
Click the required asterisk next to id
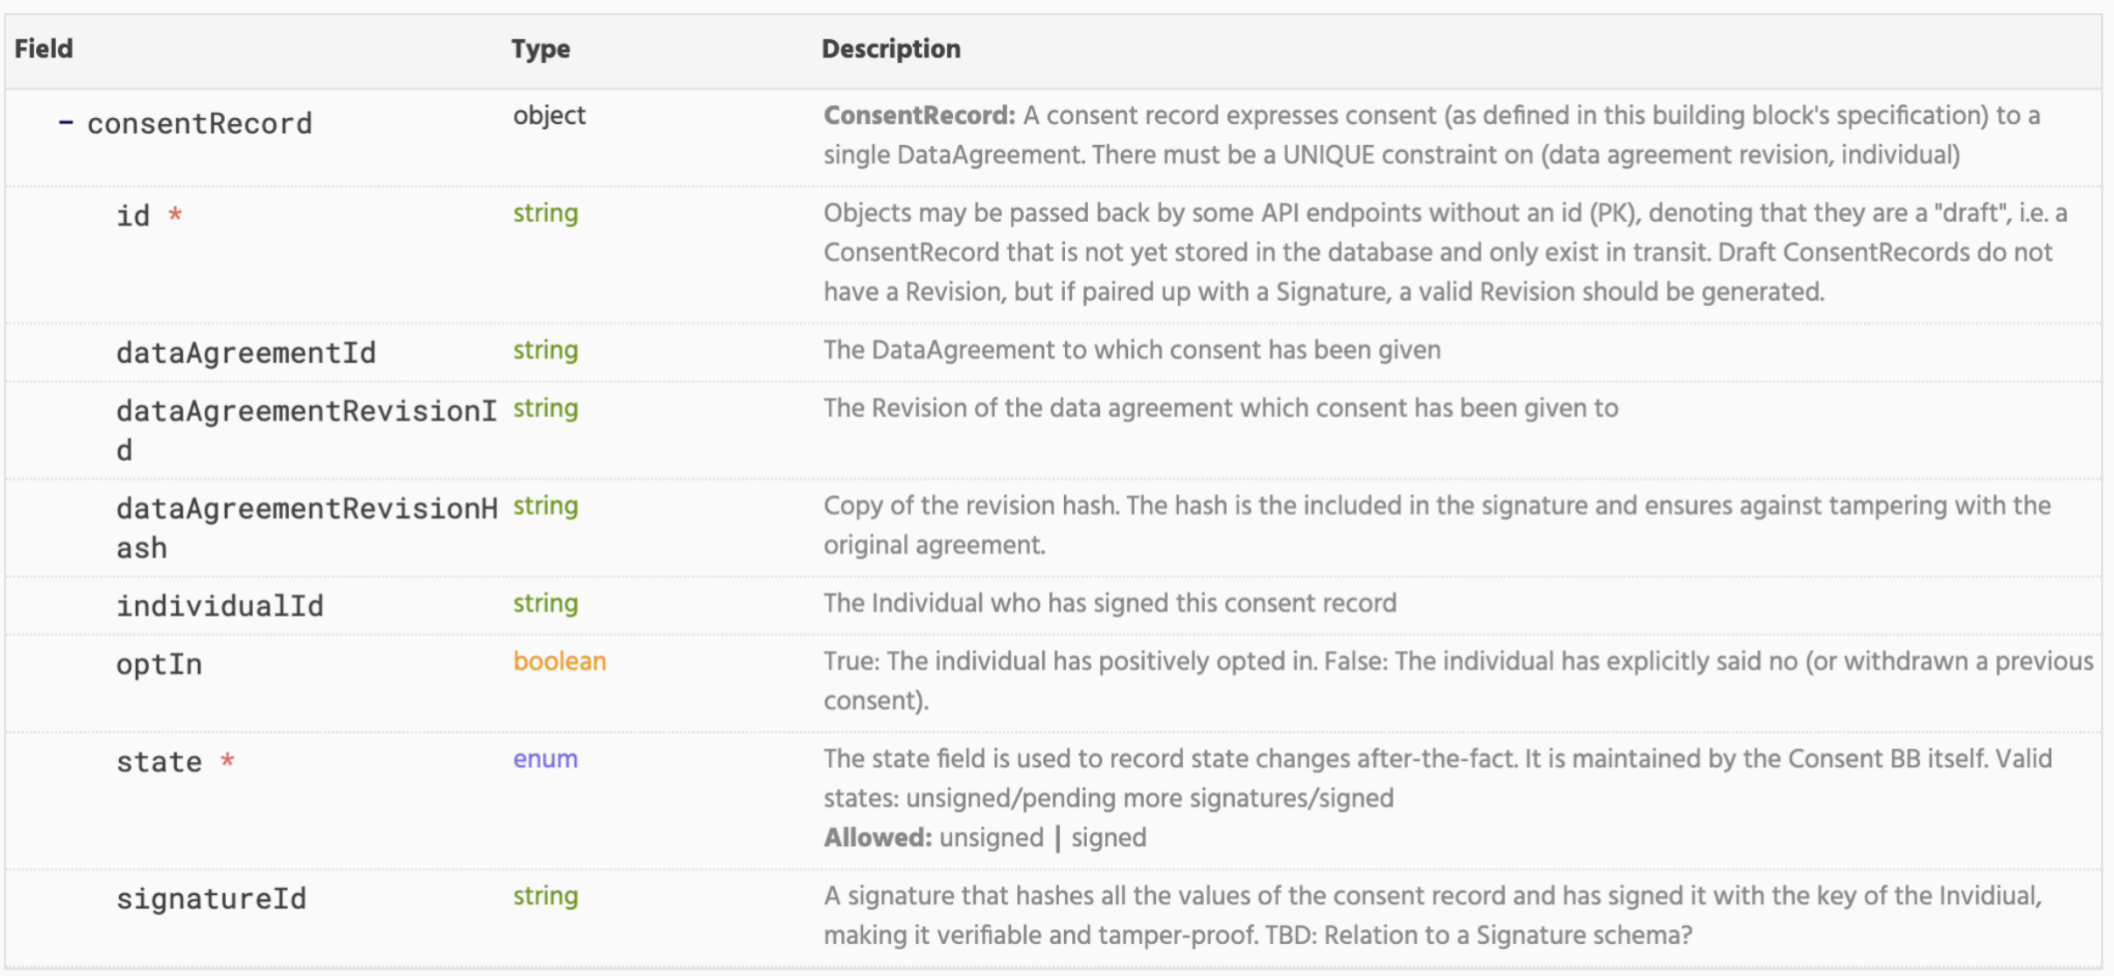point(175,214)
